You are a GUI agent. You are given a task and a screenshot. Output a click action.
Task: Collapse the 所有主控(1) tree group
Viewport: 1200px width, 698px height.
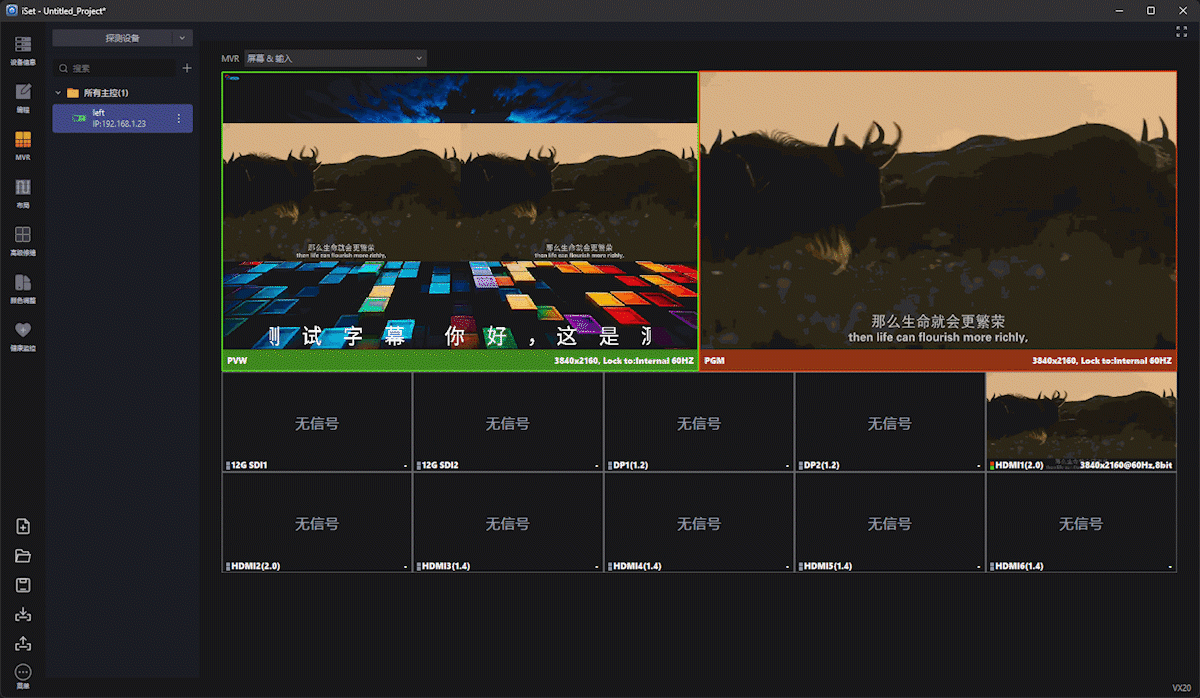(59, 93)
